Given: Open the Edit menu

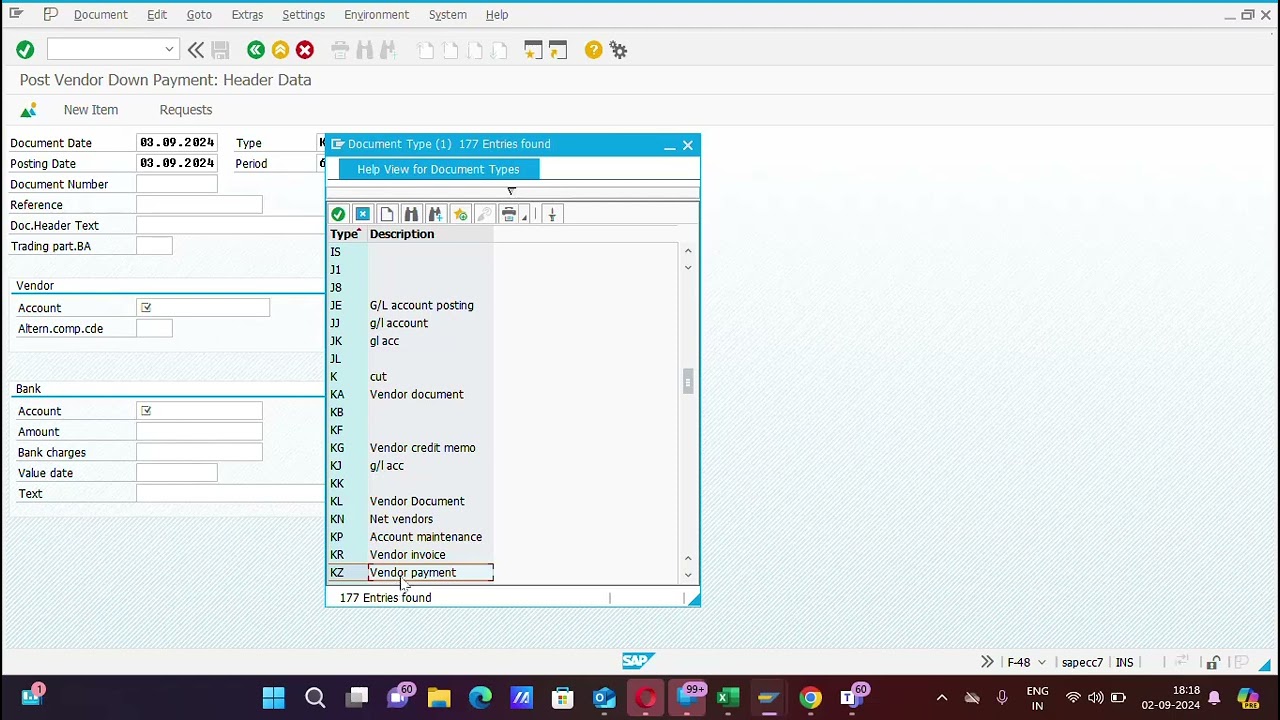Looking at the screenshot, I should (157, 15).
